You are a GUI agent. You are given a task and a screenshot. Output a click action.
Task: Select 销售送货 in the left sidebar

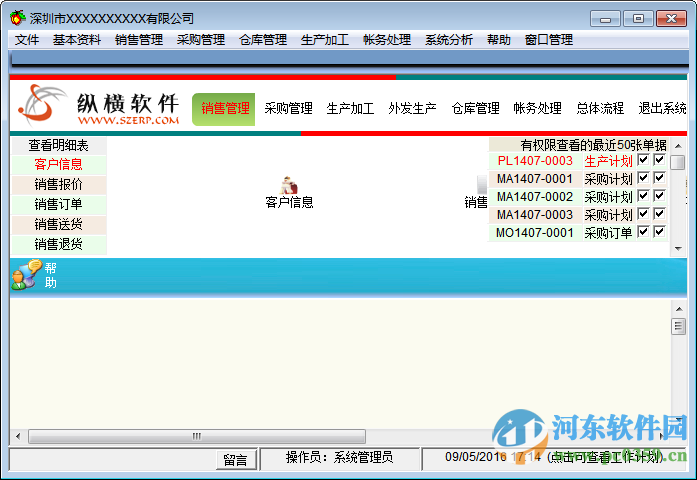pos(58,224)
